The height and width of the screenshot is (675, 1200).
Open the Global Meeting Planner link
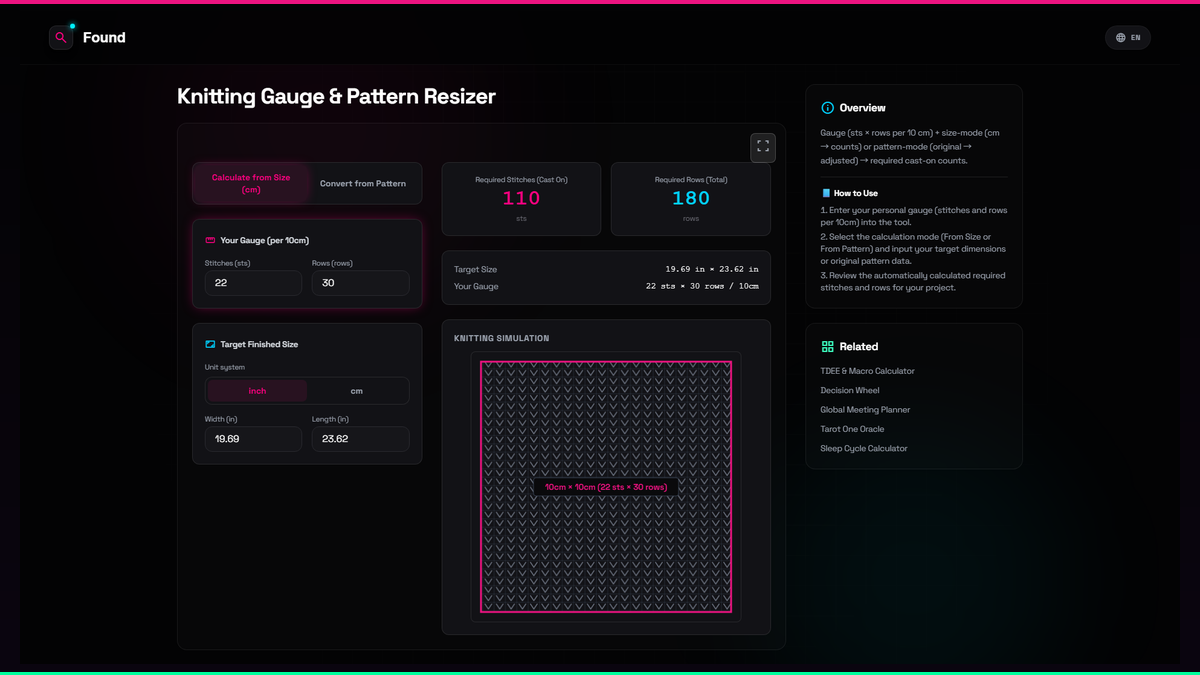point(865,410)
